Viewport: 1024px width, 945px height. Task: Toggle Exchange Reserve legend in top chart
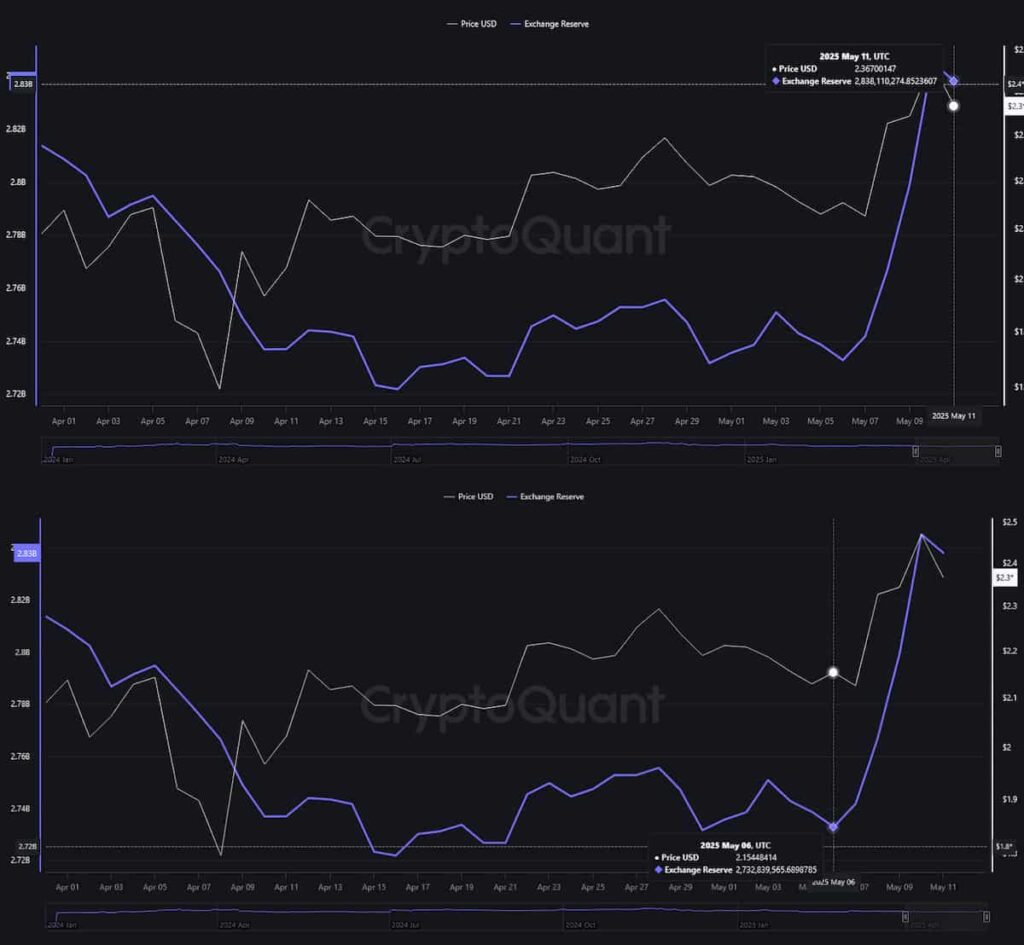[x=549, y=23]
